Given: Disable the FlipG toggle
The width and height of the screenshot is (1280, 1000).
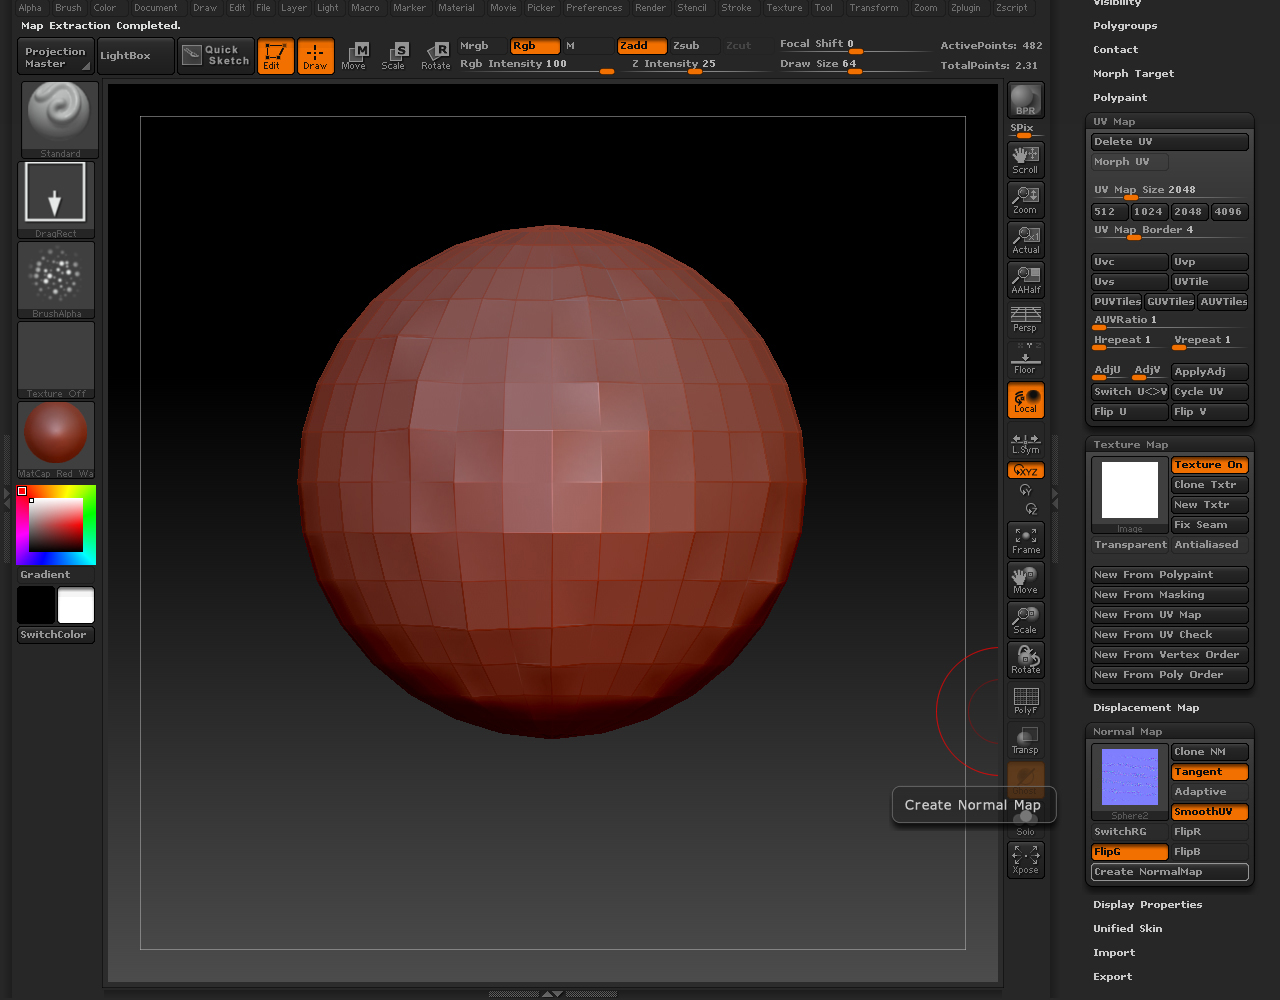Looking at the screenshot, I should [x=1129, y=852].
